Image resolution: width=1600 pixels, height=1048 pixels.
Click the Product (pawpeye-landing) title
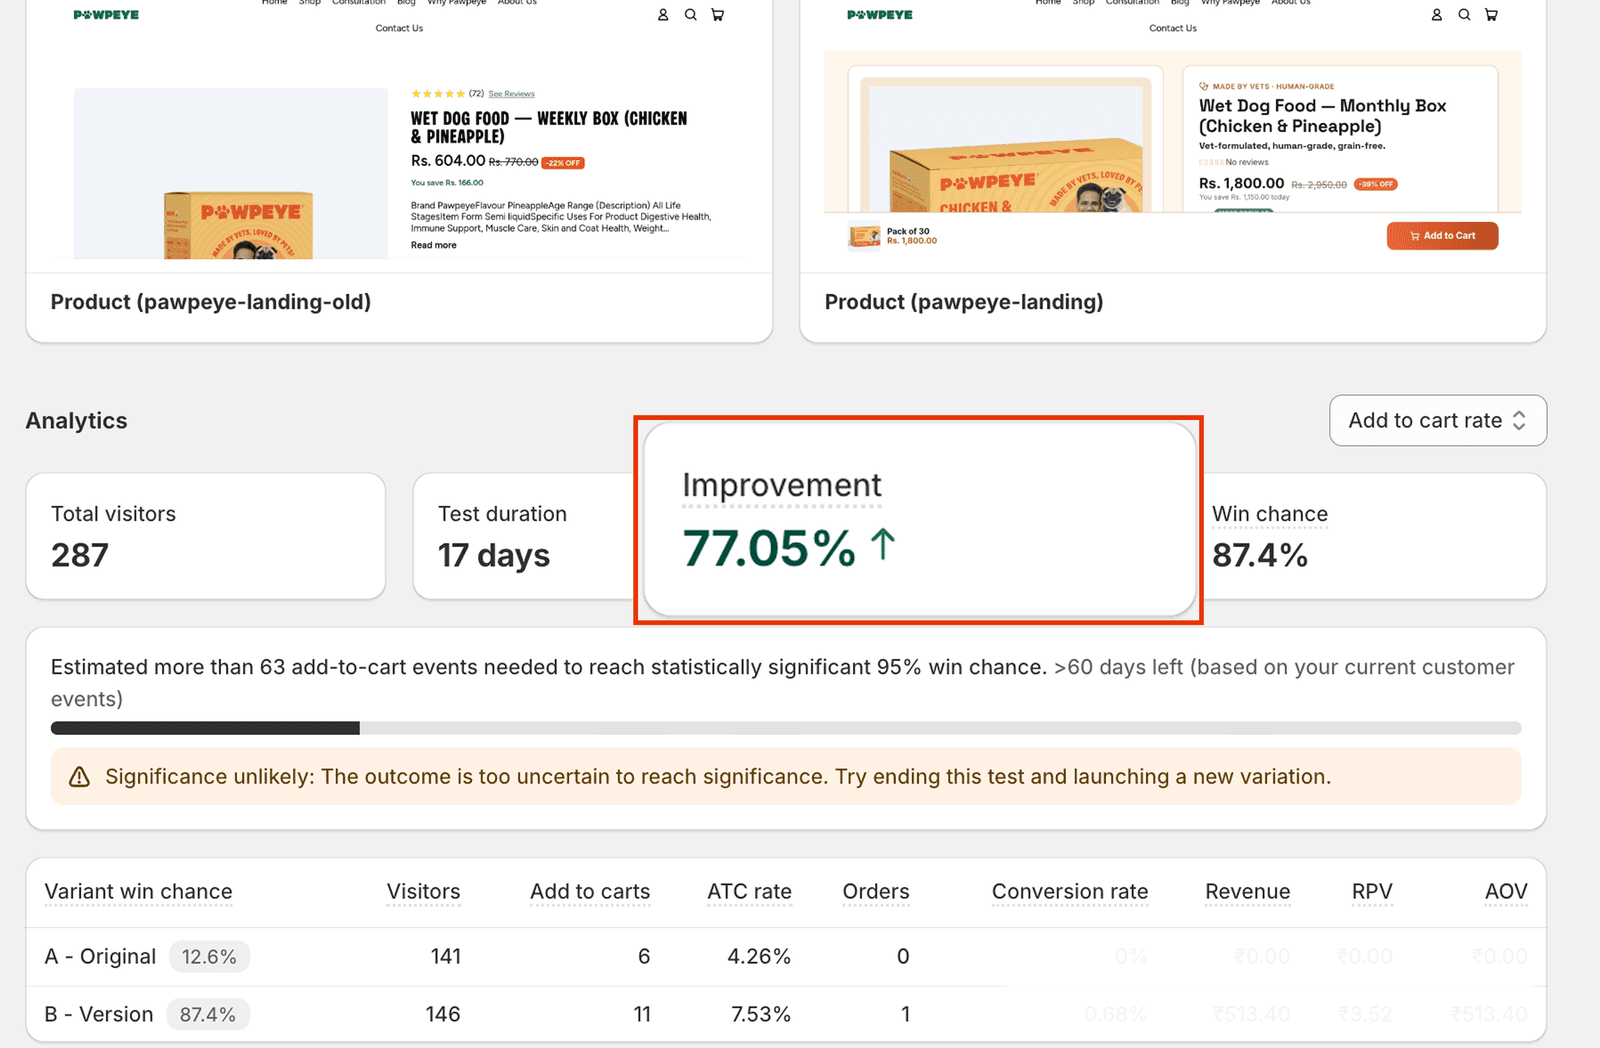pos(964,302)
